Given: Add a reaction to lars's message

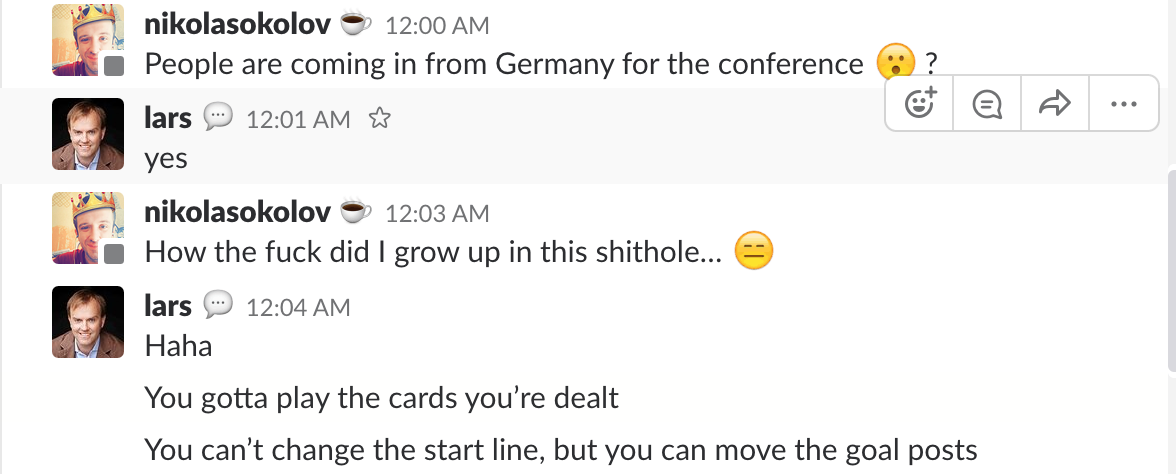Looking at the screenshot, I should coord(919,104).
